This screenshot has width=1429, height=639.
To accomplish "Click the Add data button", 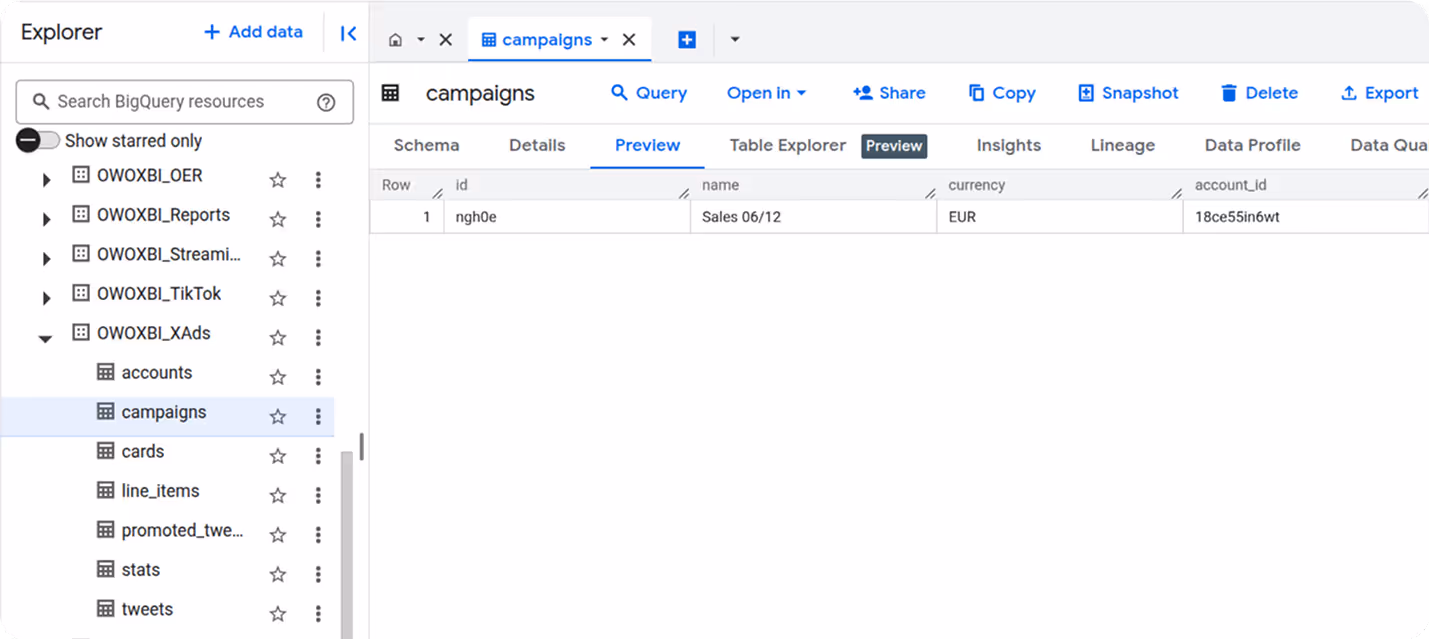I will point(253,32).
